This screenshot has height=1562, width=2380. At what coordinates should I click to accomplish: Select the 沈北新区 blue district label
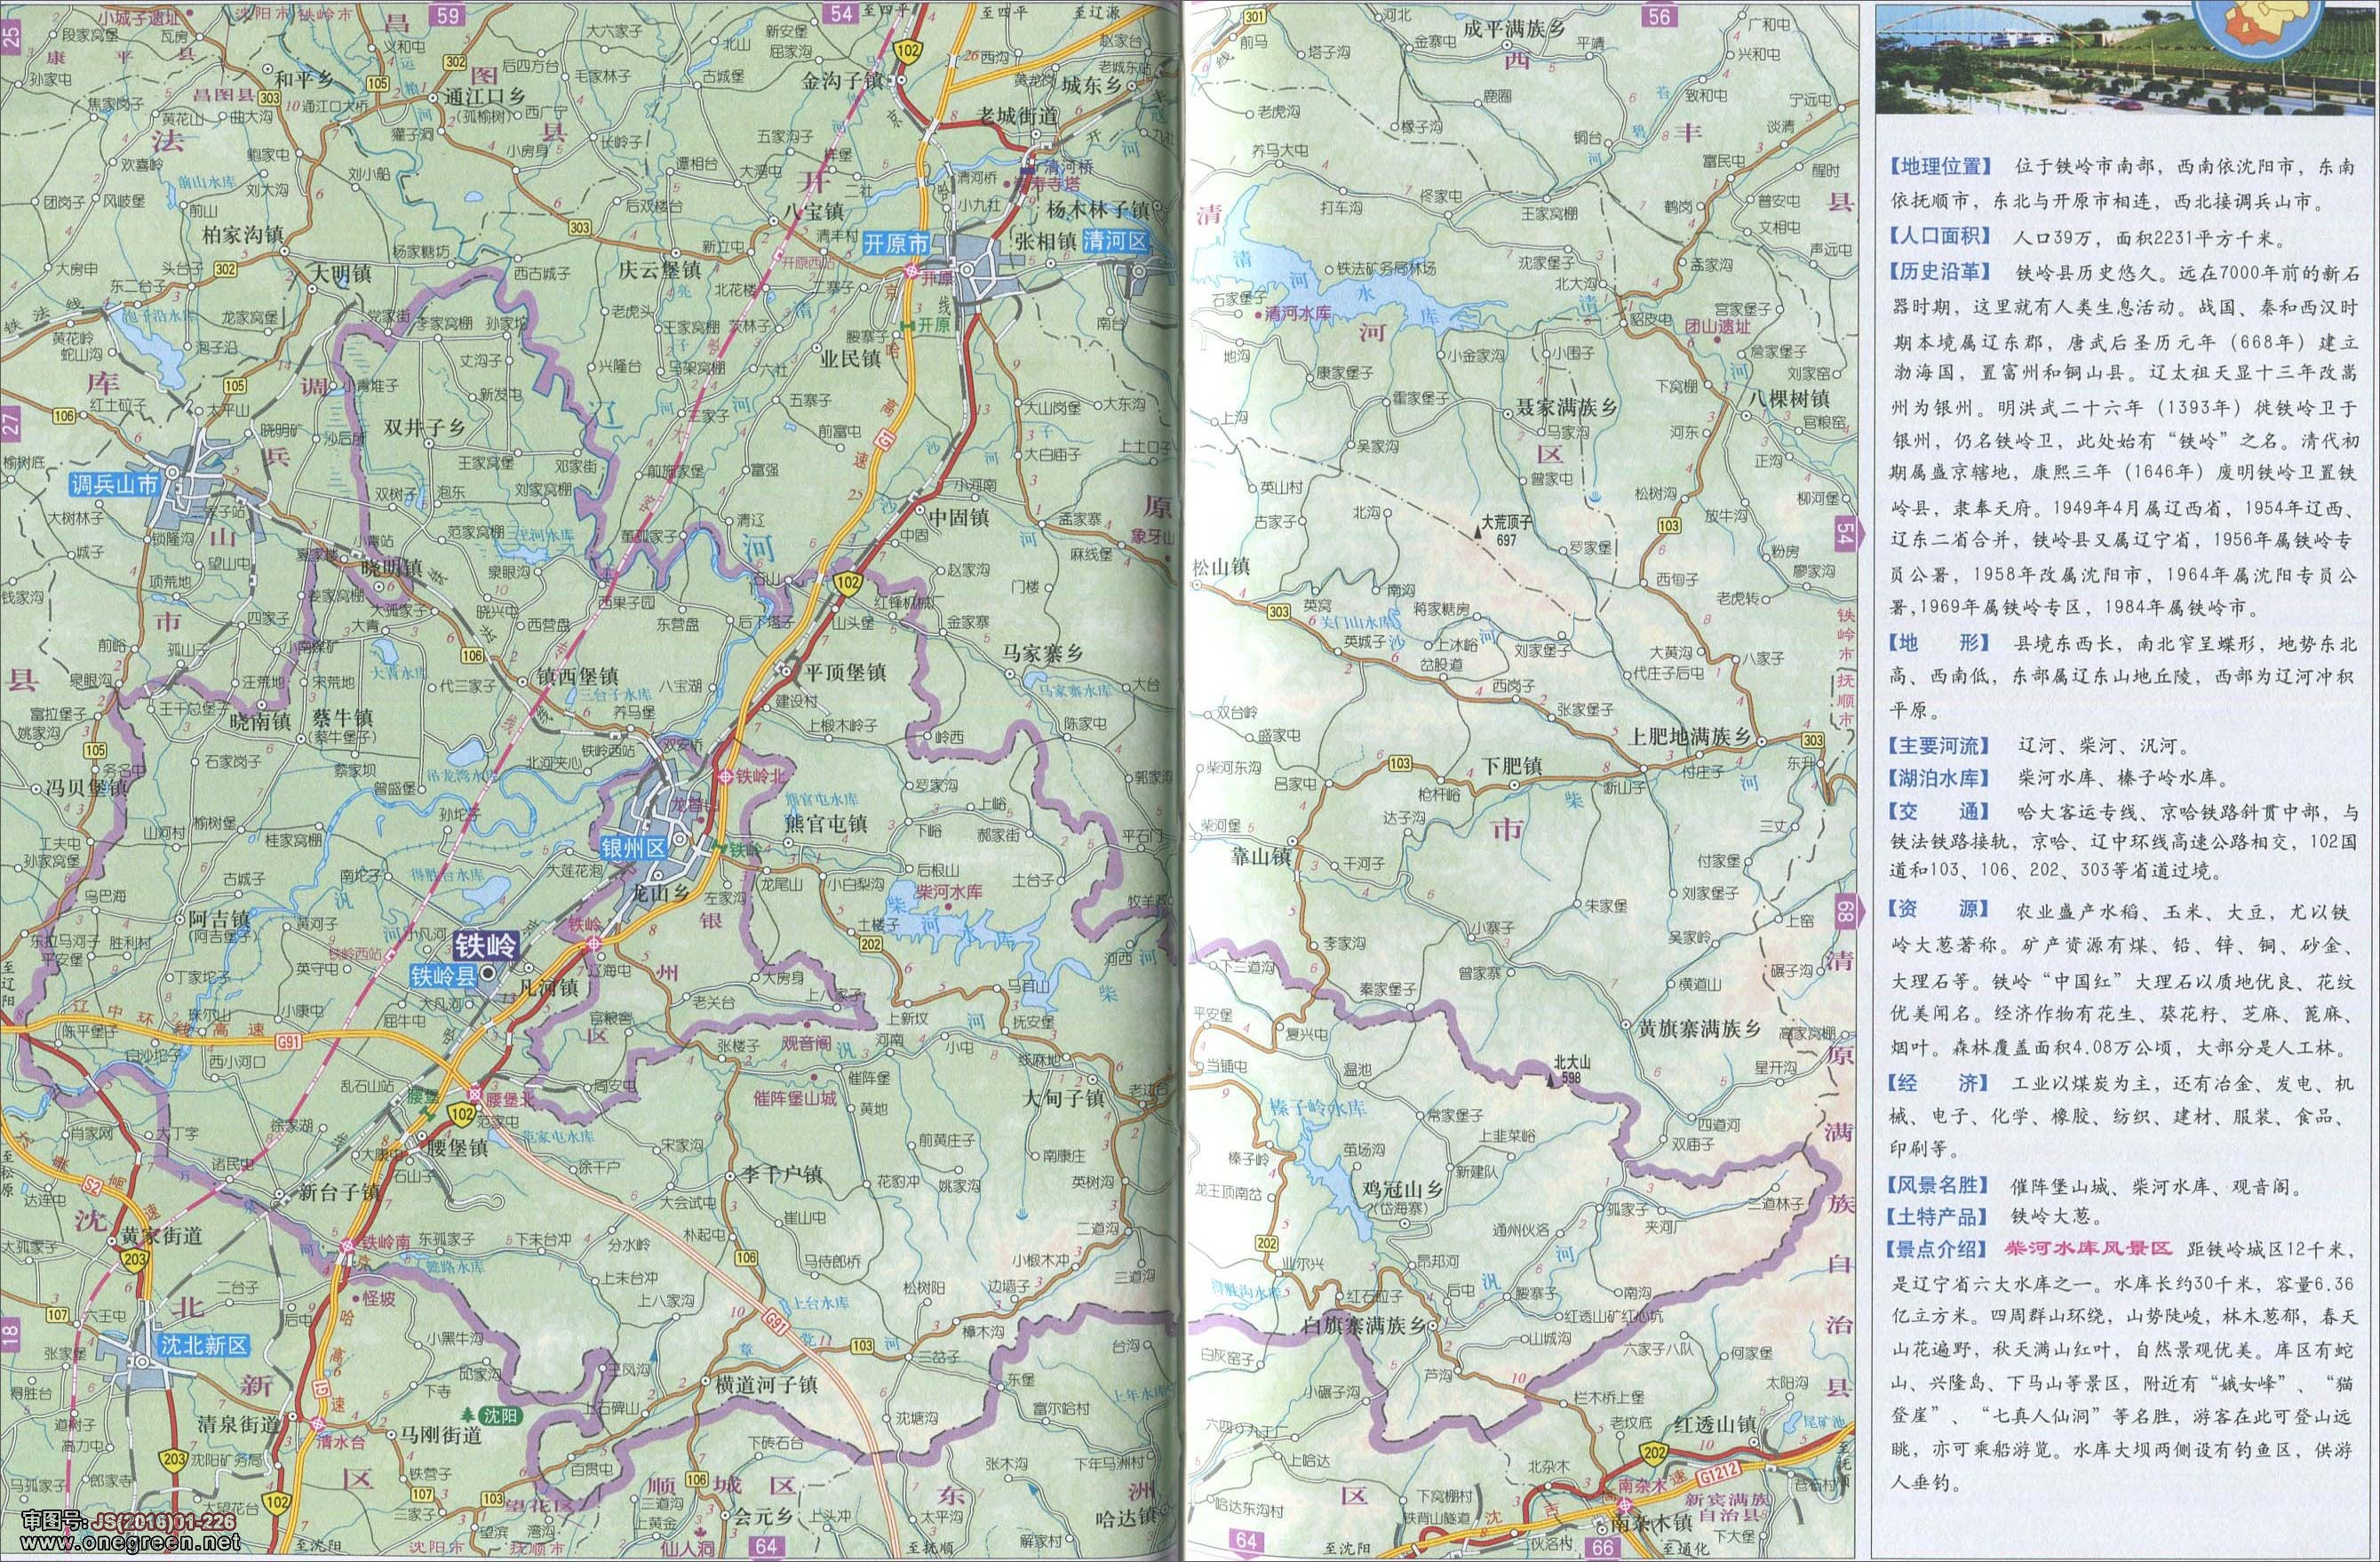tap(204, 1345)
